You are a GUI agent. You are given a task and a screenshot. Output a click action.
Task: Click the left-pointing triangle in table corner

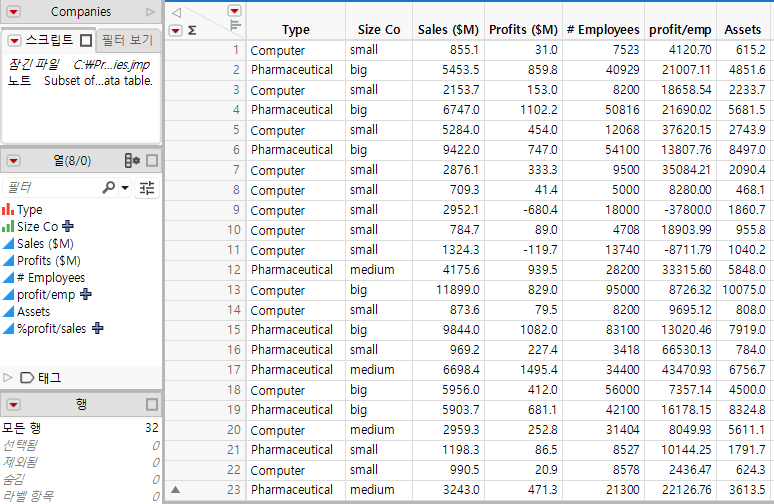click(x=176, y=12)
